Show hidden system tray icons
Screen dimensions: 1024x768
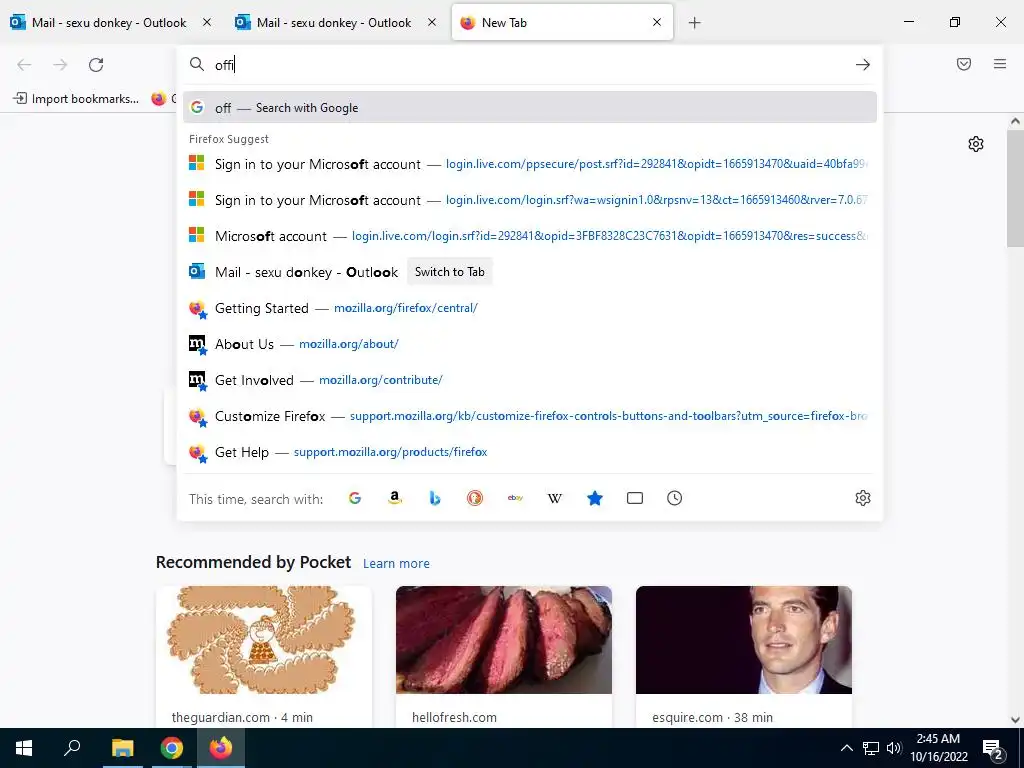tap(846, 748)
